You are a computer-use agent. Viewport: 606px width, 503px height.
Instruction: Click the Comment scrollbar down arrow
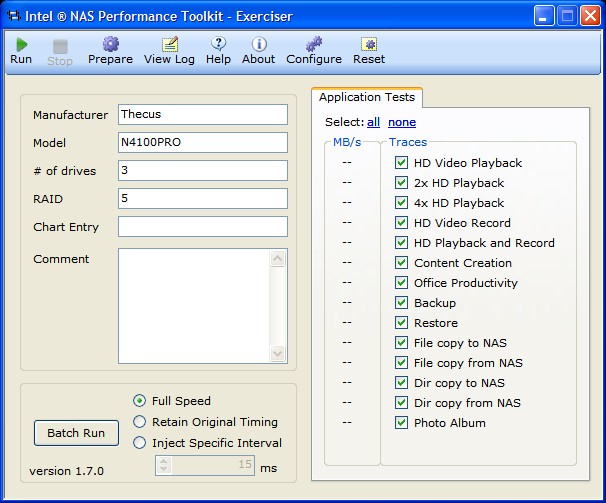(277, 353)
